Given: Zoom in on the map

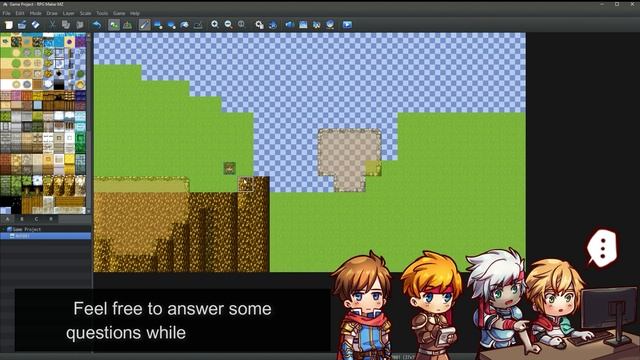Looking at the screenshot, I should pos(215,25).
